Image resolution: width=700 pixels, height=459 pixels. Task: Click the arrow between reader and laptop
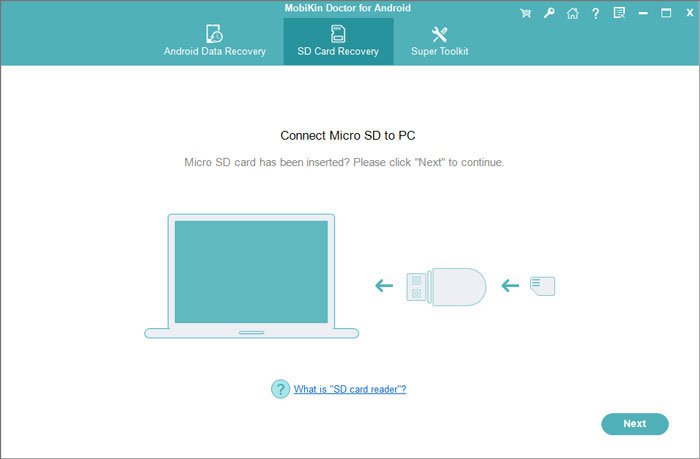[384, 286]
